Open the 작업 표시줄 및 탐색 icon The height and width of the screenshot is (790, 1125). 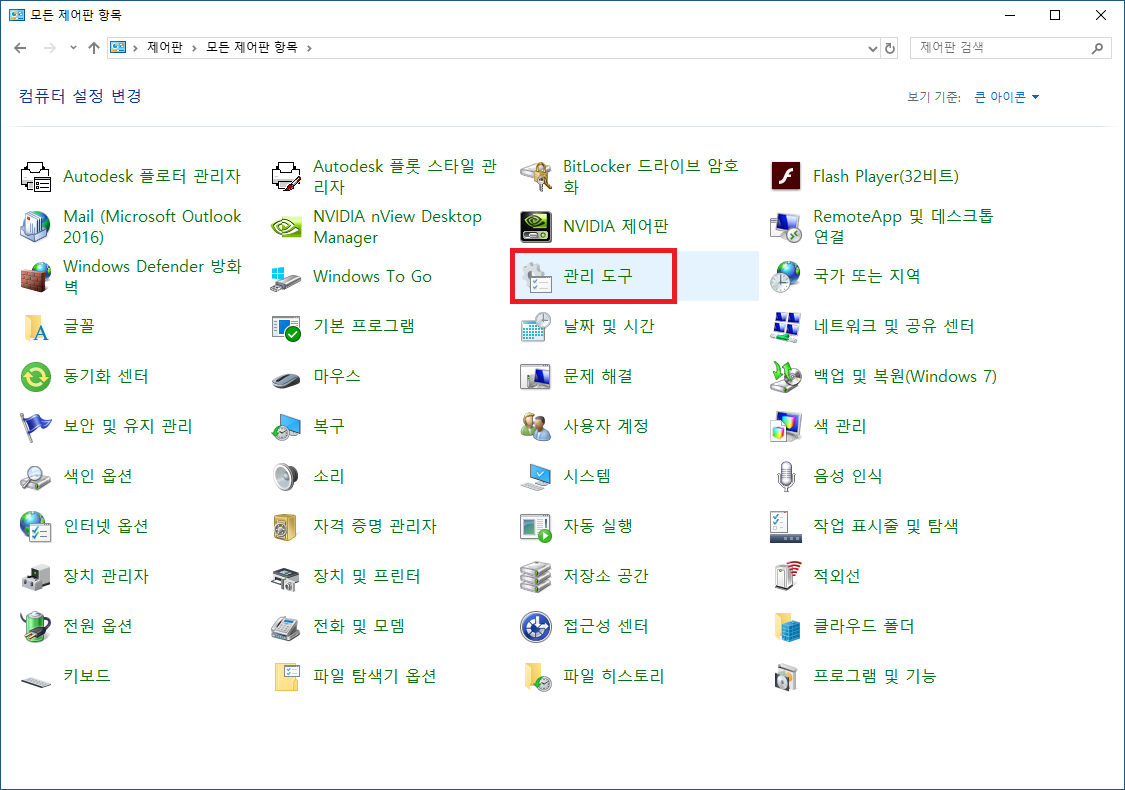tap(786, 527)
